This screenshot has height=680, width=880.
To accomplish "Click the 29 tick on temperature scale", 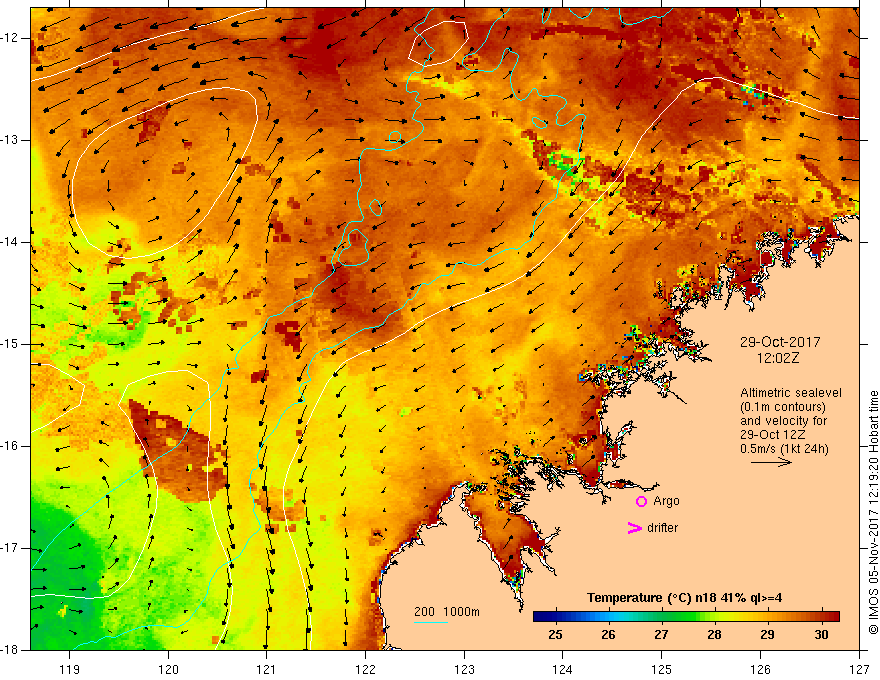I will click(x=767, y=635).
